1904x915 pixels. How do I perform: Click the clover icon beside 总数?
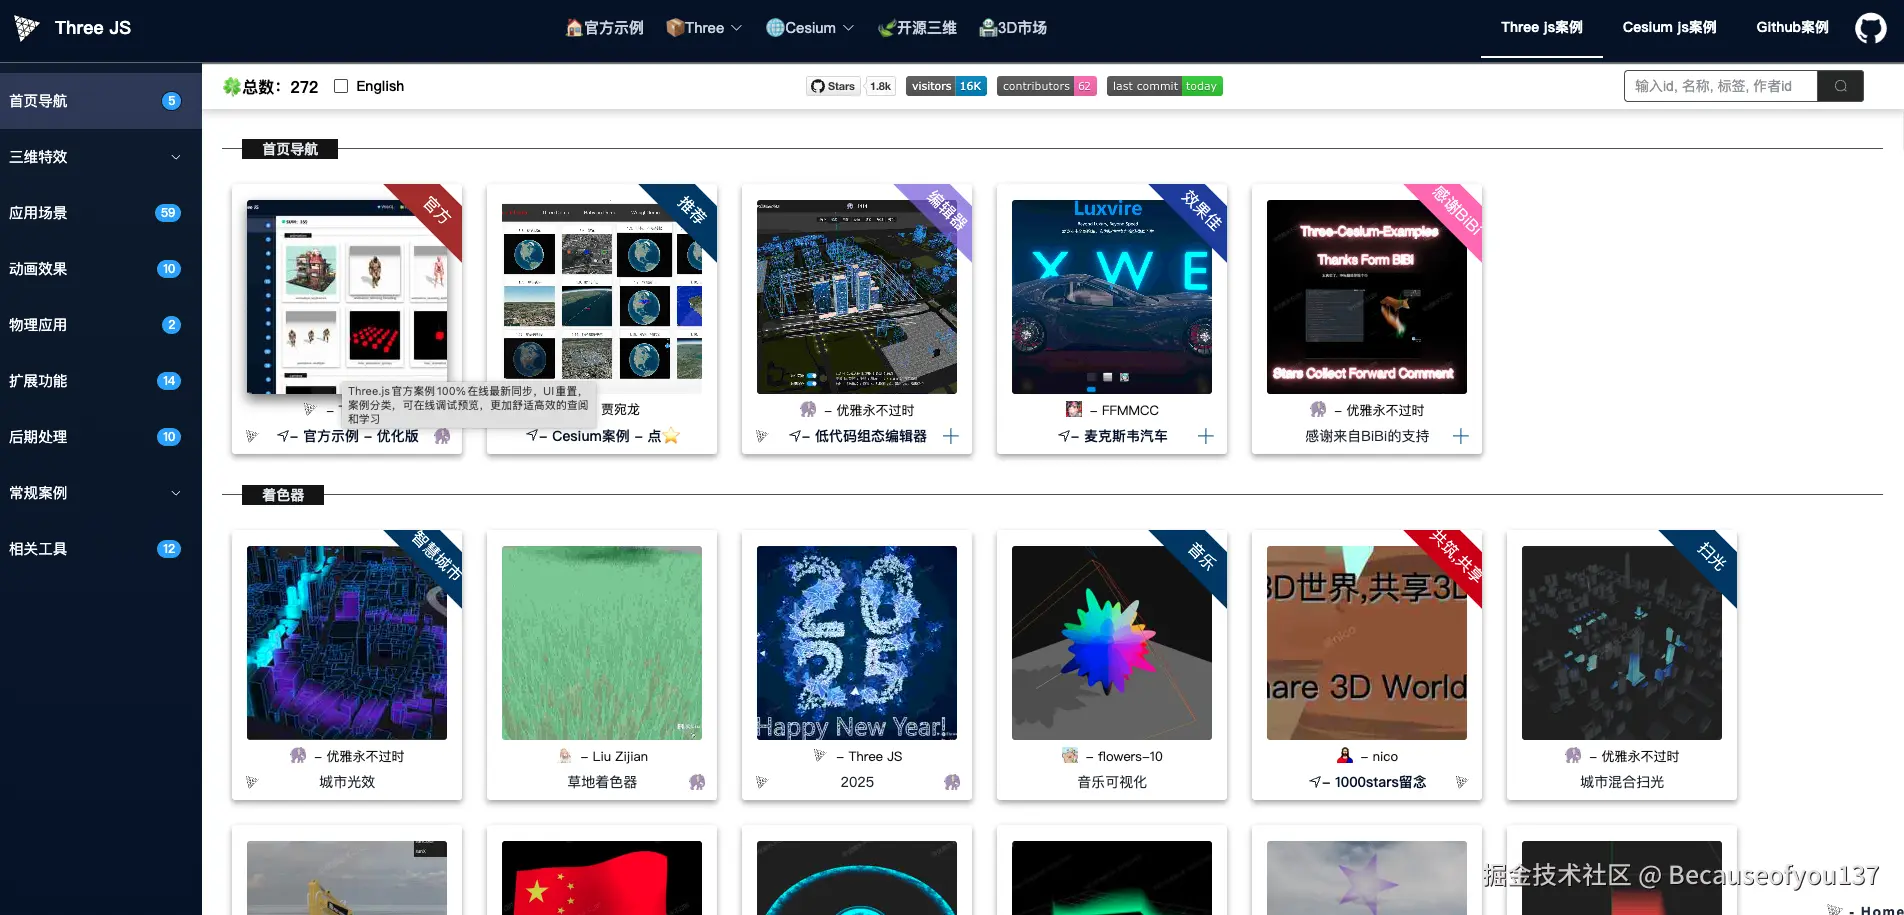(x=232, y=87)
